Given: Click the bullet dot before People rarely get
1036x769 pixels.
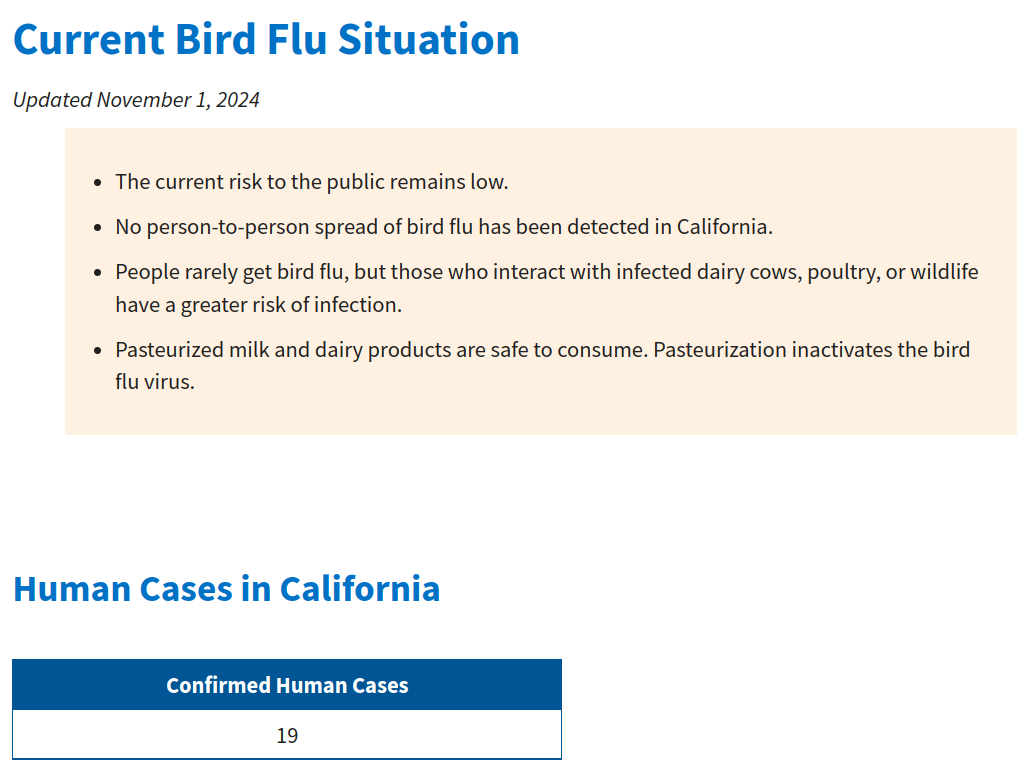Looking at the screenshot, I should pyautogui.click(x=98, y=273).
